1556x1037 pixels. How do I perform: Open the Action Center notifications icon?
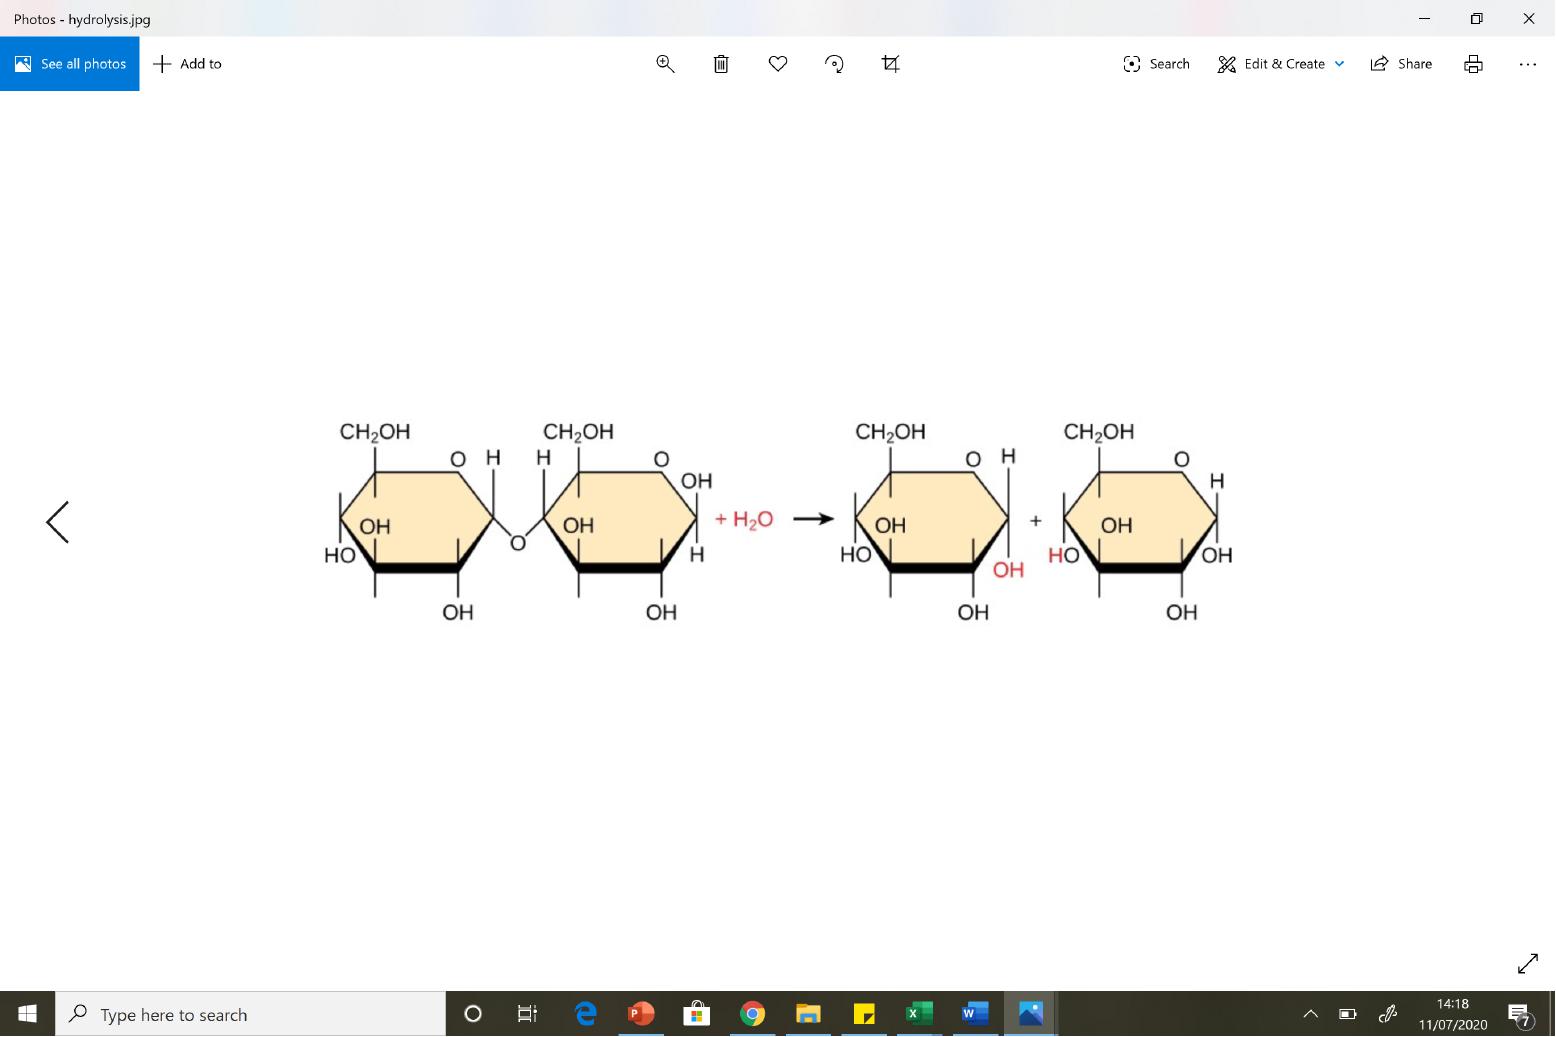click(x=1519, y=1014)
